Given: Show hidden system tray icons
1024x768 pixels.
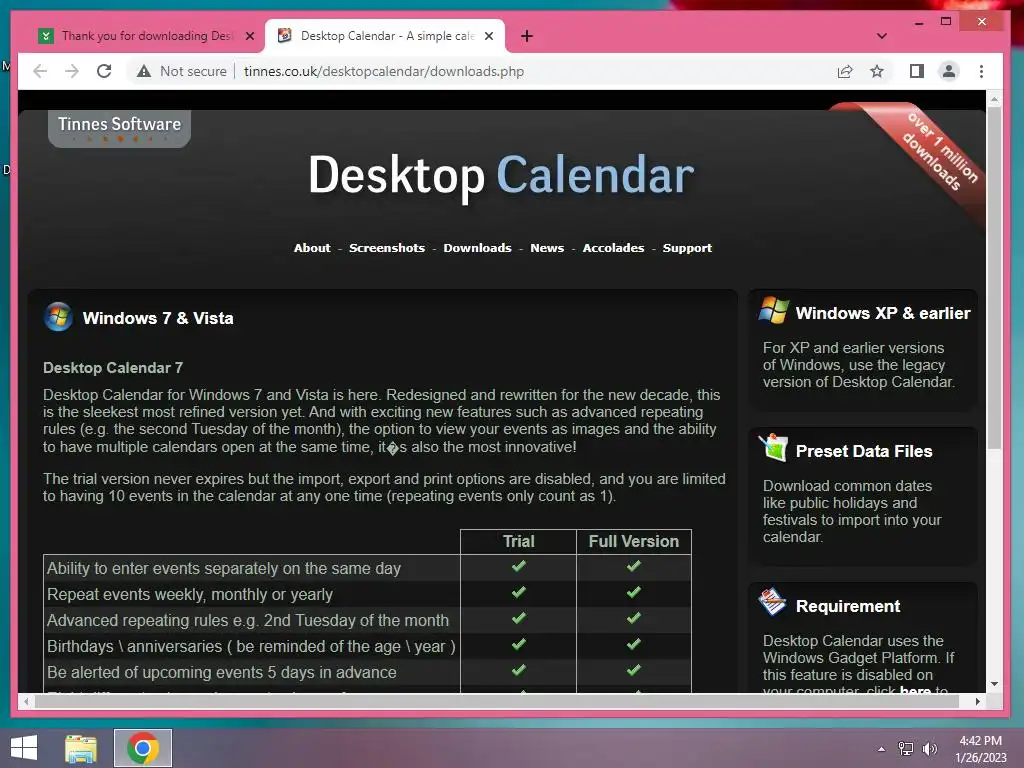Looking at the screenshot, I should pyautogui.click(x=882, y=749).
